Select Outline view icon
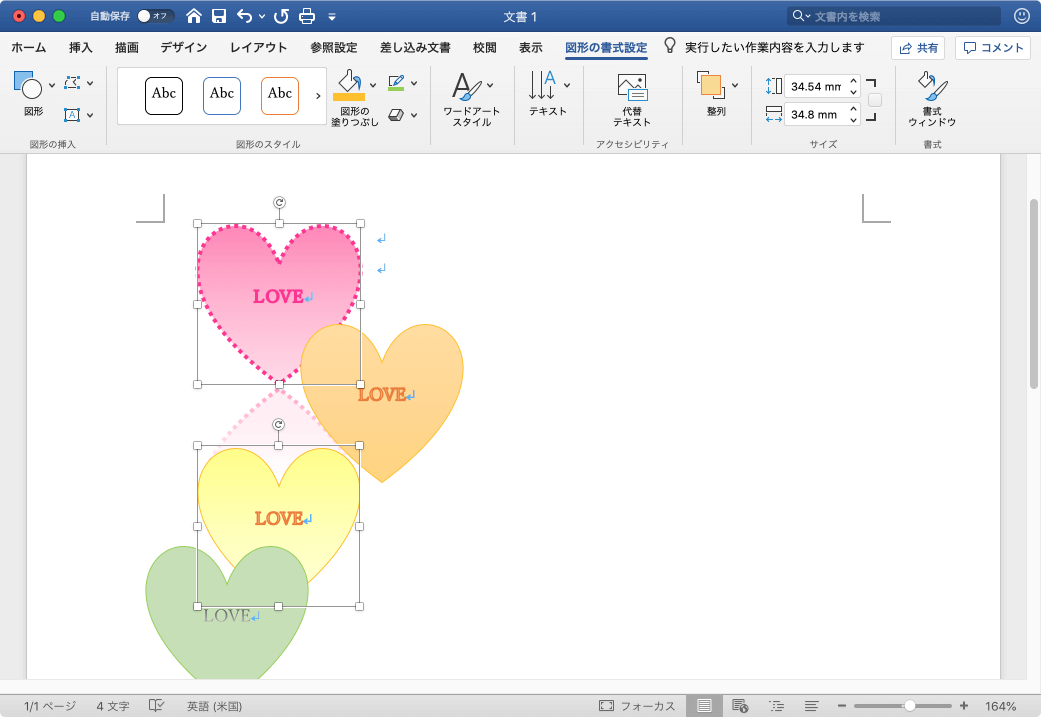Viewport: 1041px width, 717px height. (776, 706)
